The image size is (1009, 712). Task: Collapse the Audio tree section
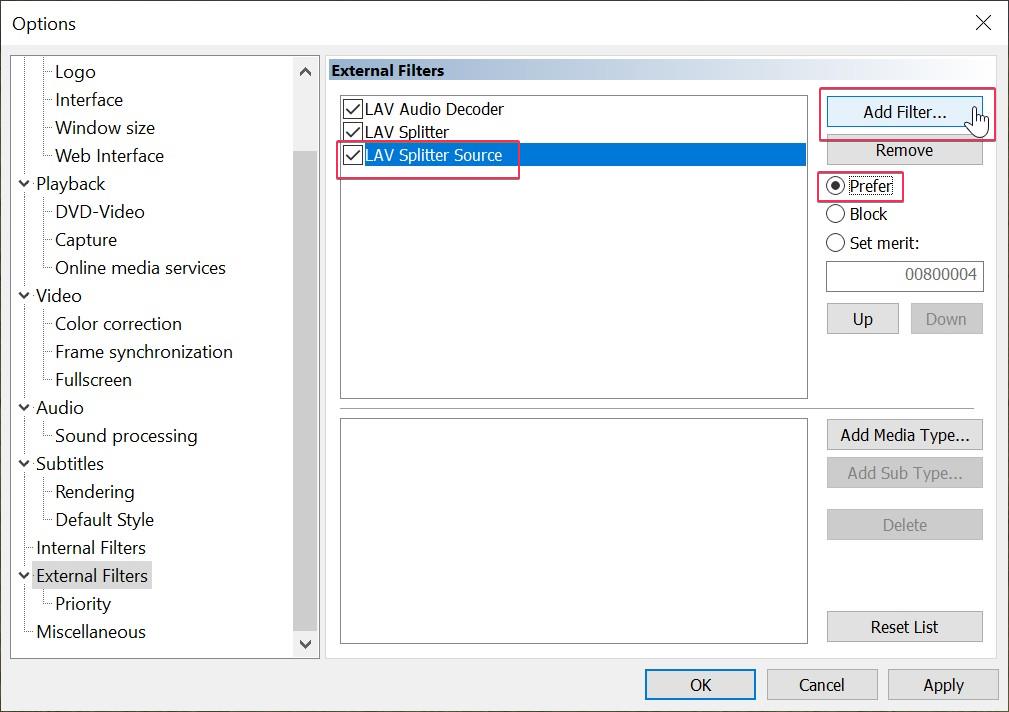(23, 407)
